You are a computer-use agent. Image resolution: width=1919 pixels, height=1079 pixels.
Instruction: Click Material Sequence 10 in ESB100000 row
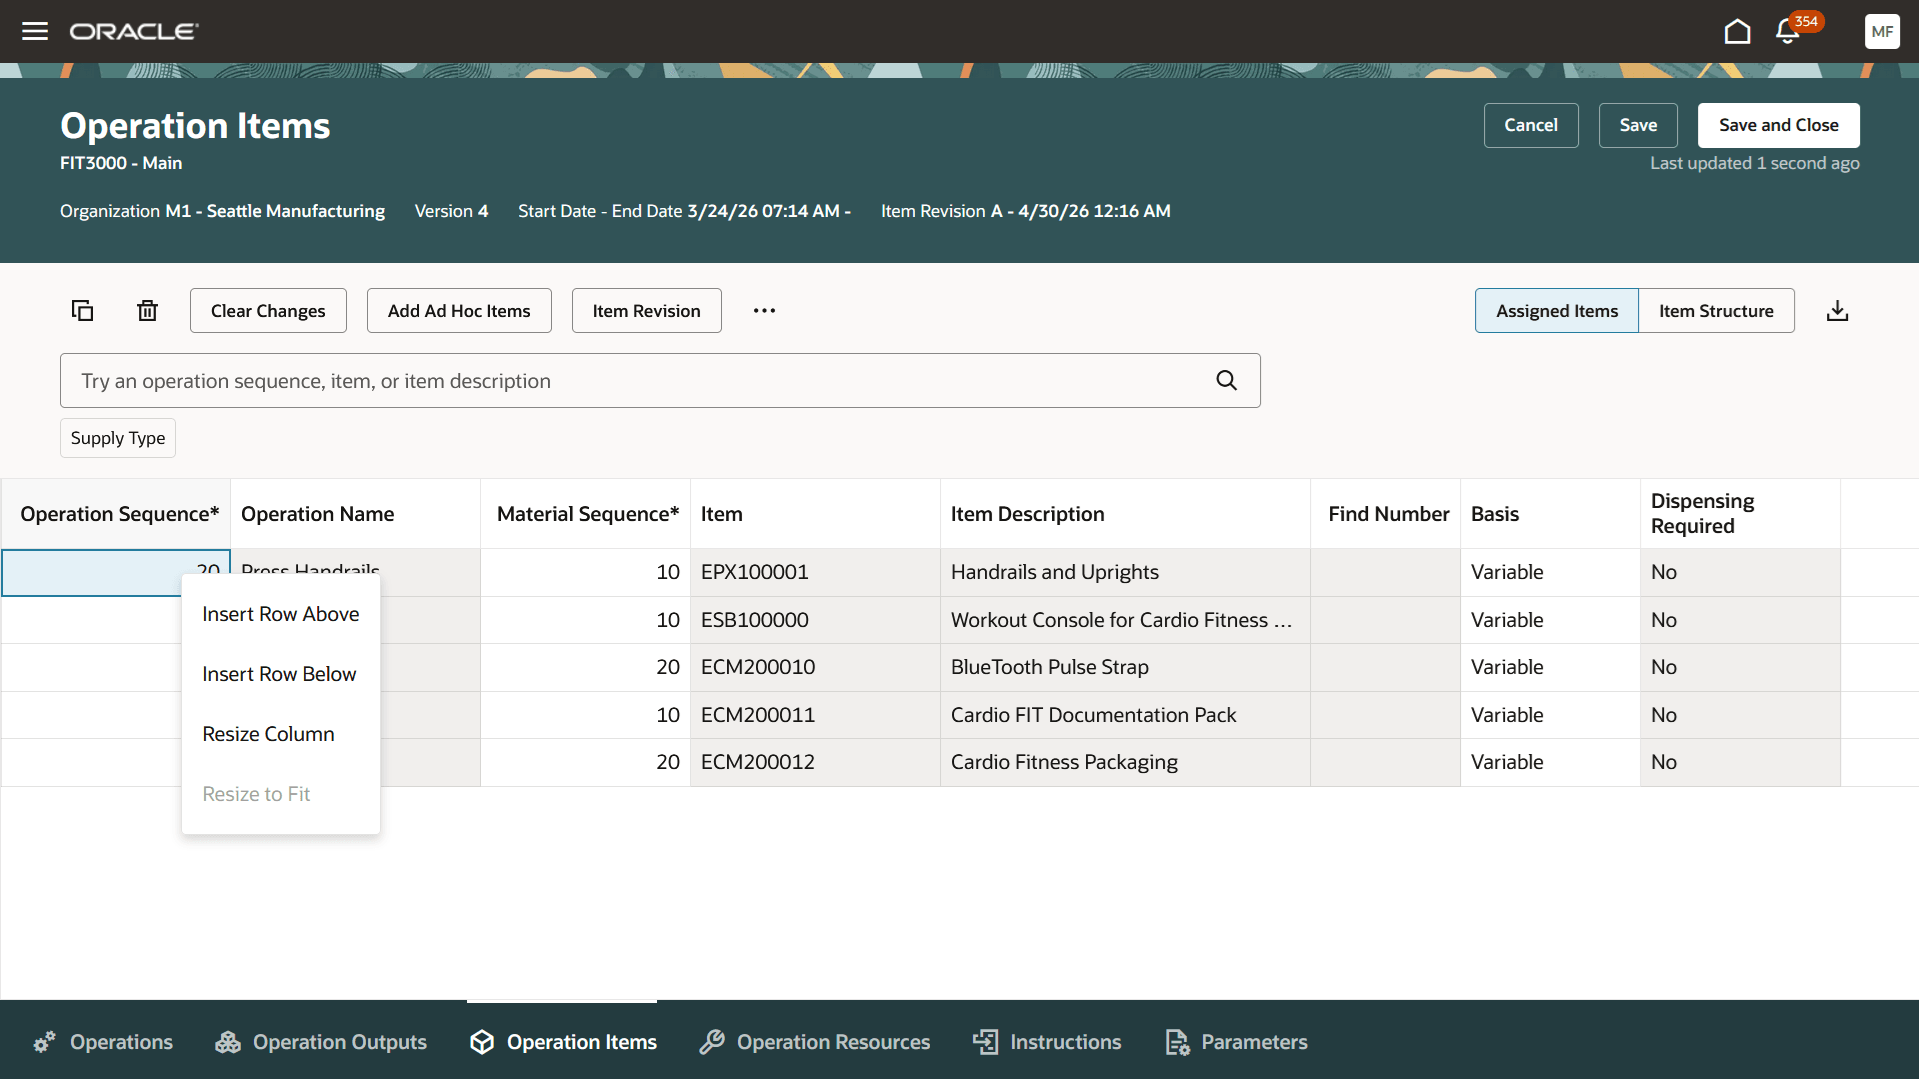(586, 620)
